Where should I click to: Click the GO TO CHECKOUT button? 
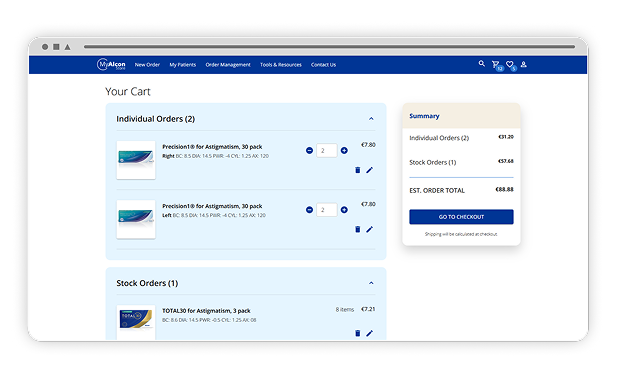(461, 217)
